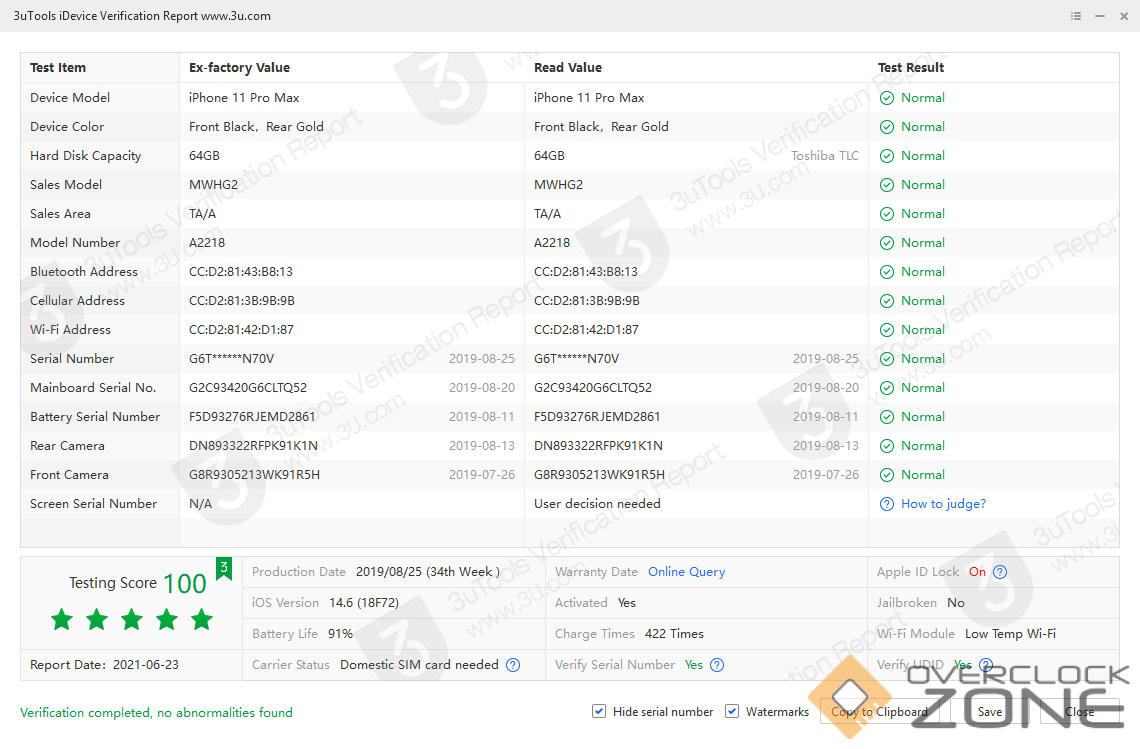Click the five-star rating under Testing Score
The width and height of the screenshot is (1140, 749).
tap(132, 620)
